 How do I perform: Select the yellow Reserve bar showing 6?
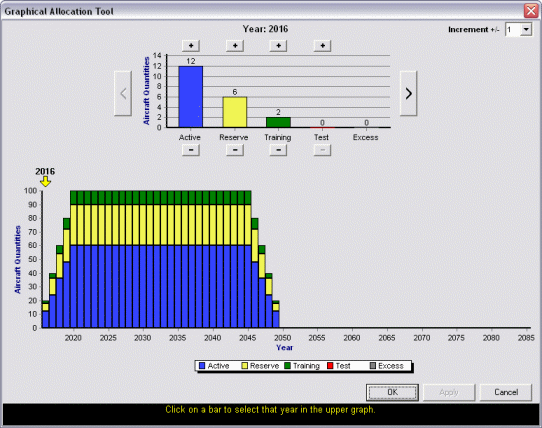(235, 112)
